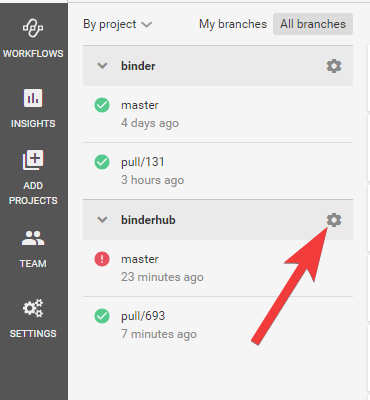
Task: Collapse the binder project chevron
Action: coord(102,66)
